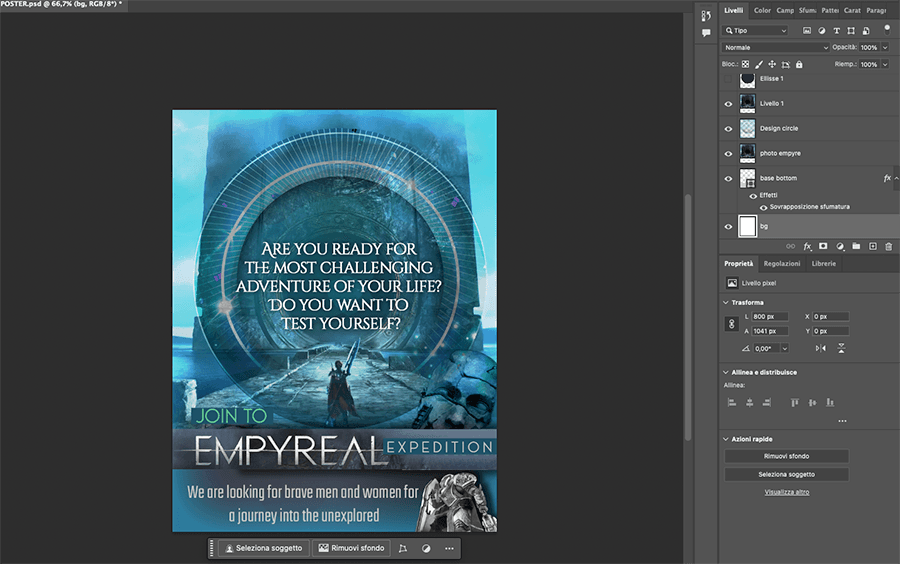
Task: Open the Color panel tab
Action: 762,10
